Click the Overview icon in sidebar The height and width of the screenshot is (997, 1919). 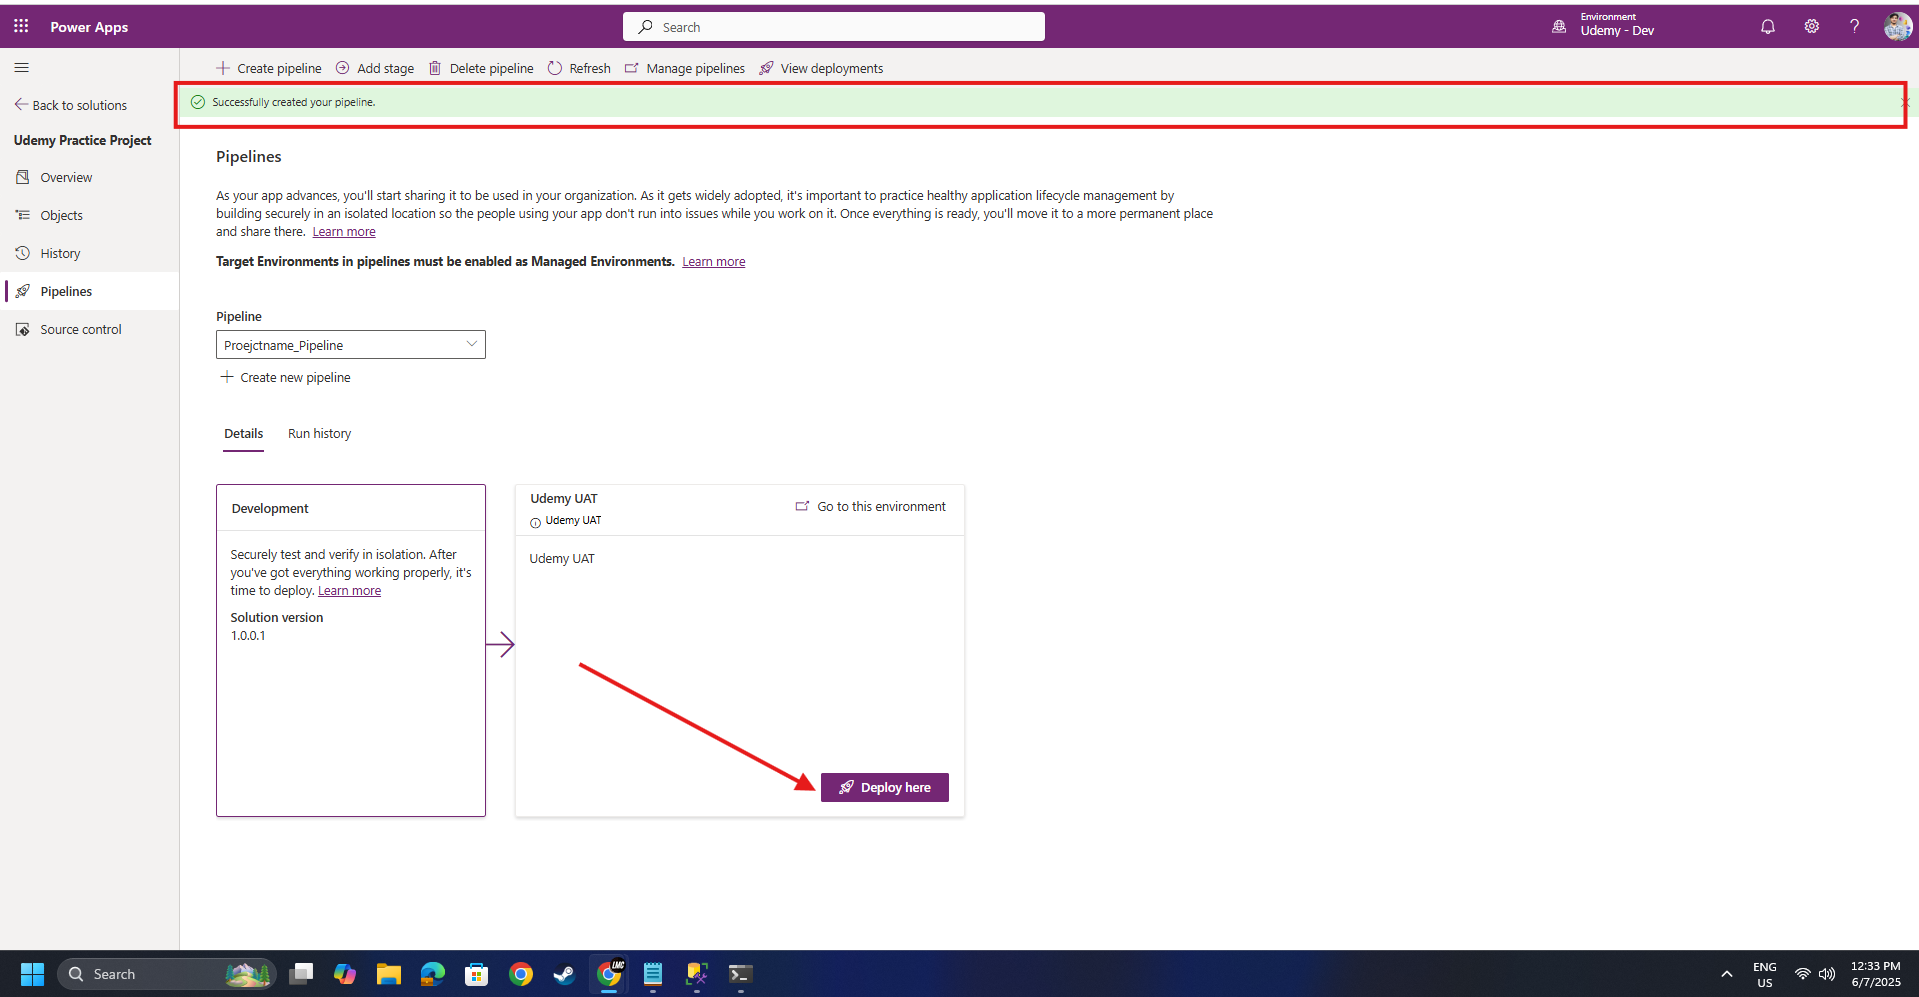tap(22, 177)
